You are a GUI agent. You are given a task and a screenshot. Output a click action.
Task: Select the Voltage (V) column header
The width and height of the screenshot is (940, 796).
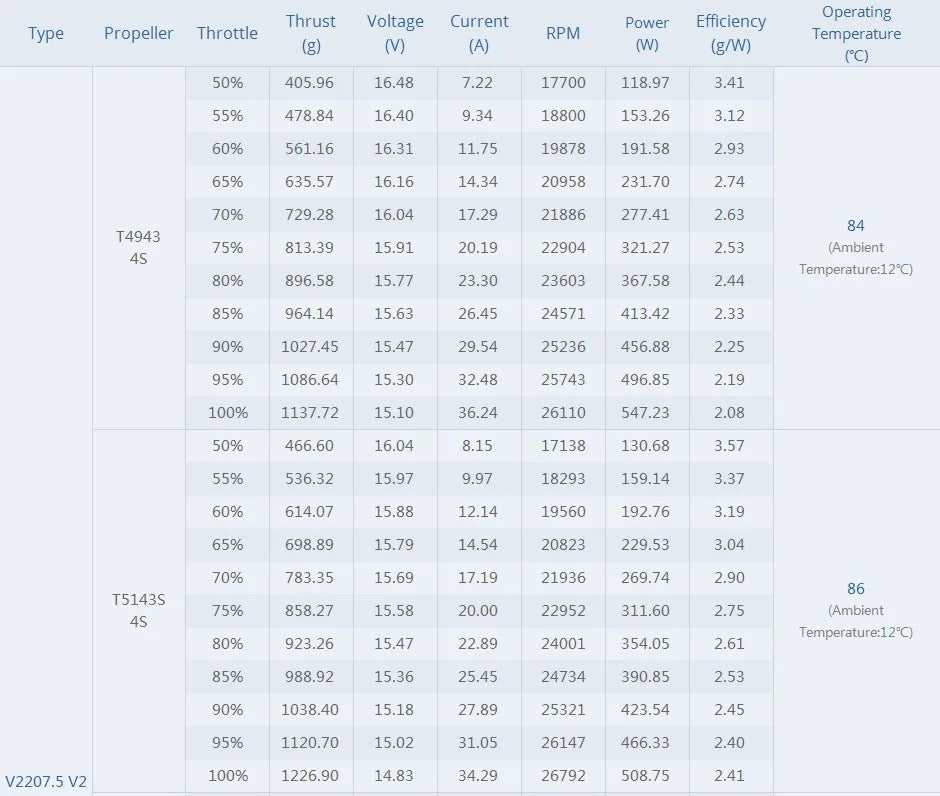click(395, 33)
